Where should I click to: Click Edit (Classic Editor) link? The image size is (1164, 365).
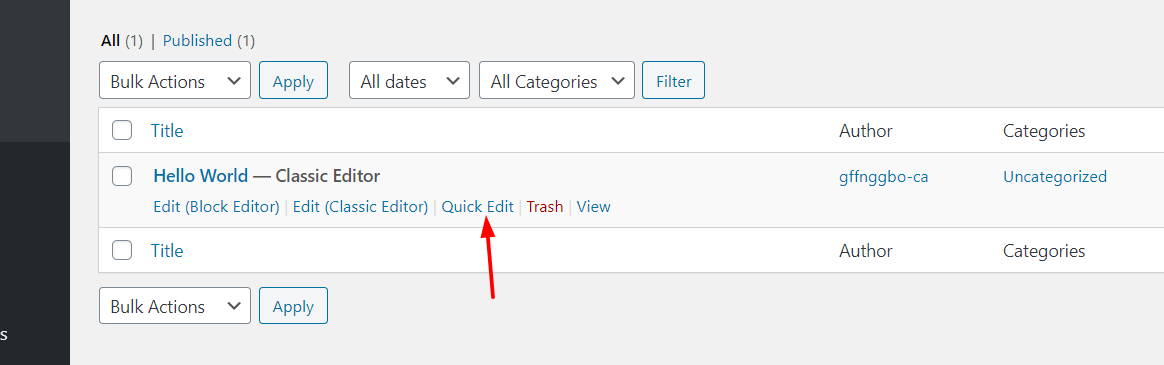[360, 207]
